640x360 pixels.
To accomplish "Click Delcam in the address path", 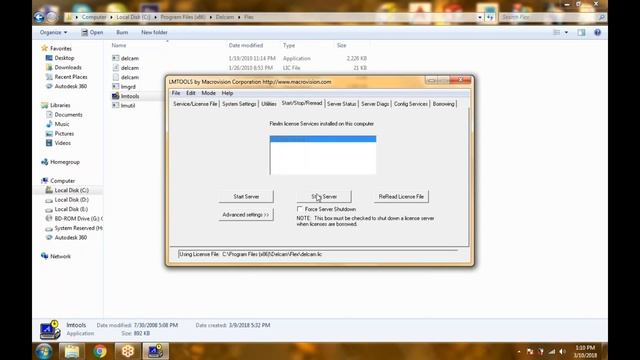I will click(x=224, y=17).
